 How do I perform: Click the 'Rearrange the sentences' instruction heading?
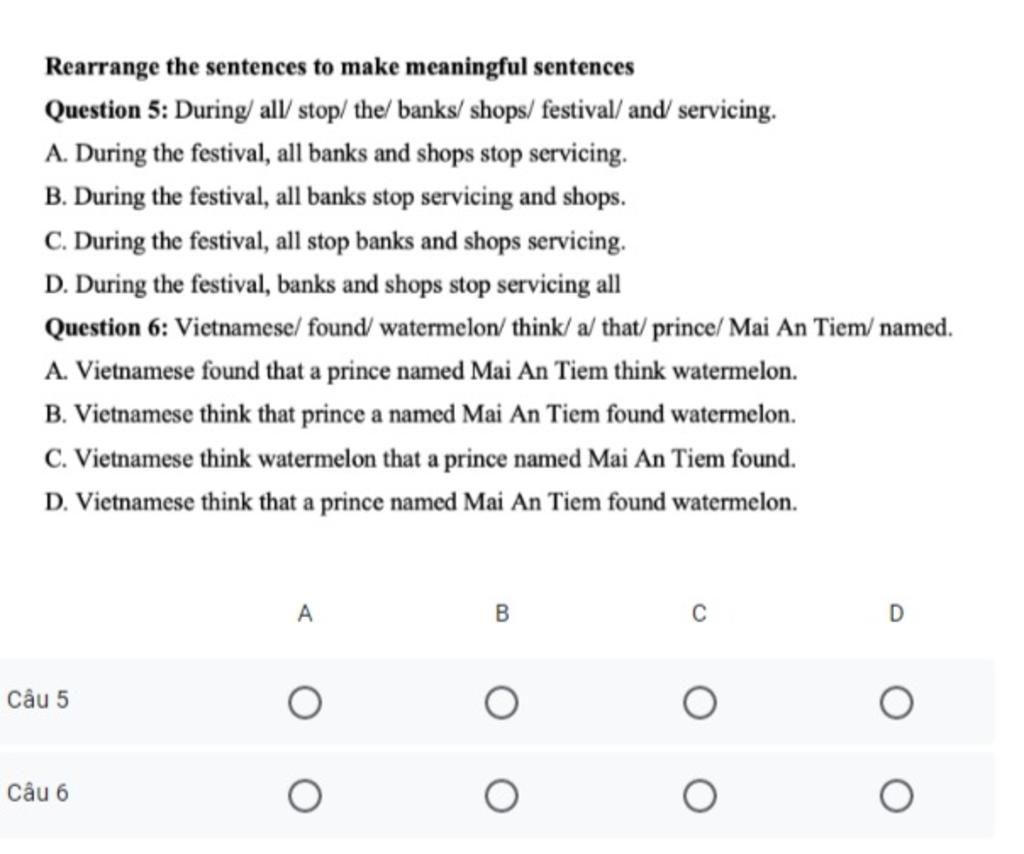[x=340, y=67]
